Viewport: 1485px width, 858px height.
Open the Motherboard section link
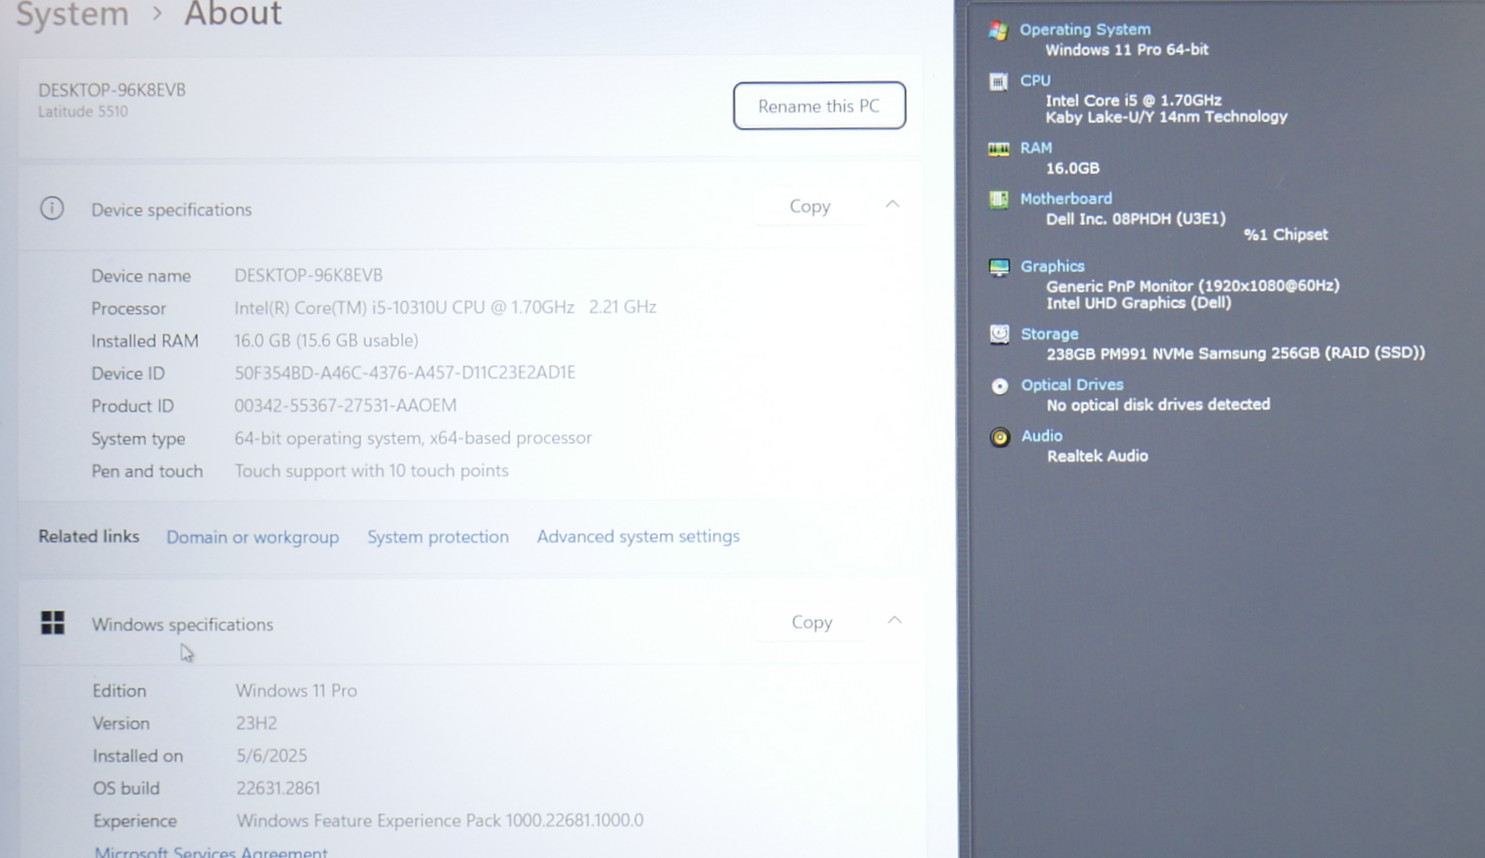[1066, 198]
